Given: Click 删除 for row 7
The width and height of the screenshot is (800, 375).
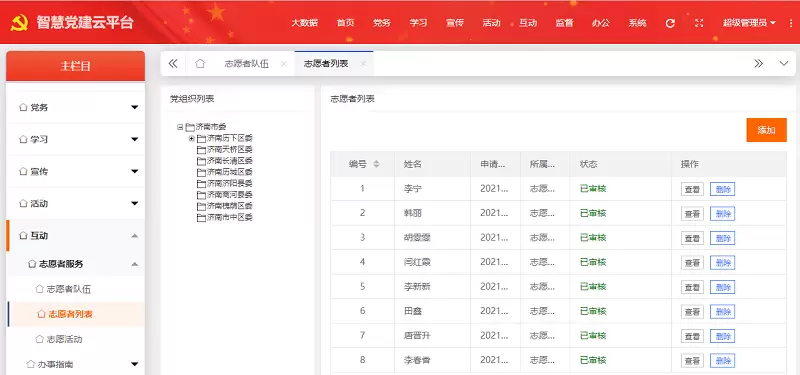Looking at the screenshot, I should [x=722, y=336].
